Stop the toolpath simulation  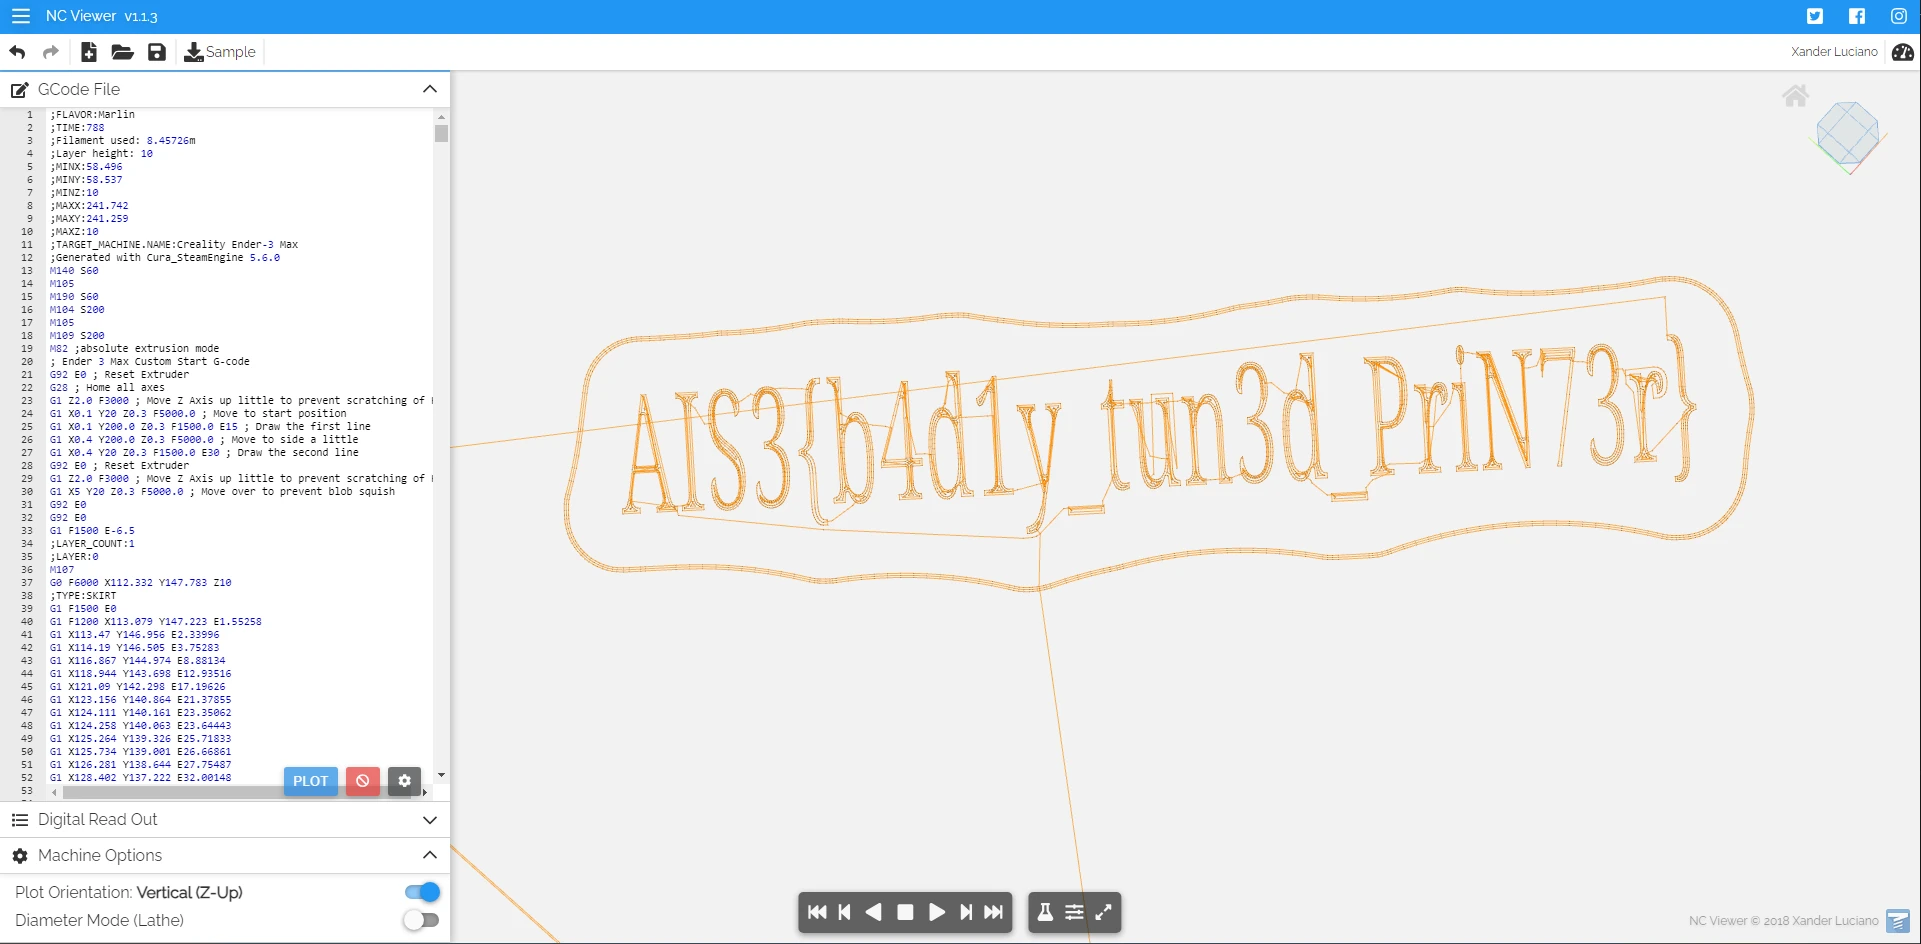tap(905, 912)
